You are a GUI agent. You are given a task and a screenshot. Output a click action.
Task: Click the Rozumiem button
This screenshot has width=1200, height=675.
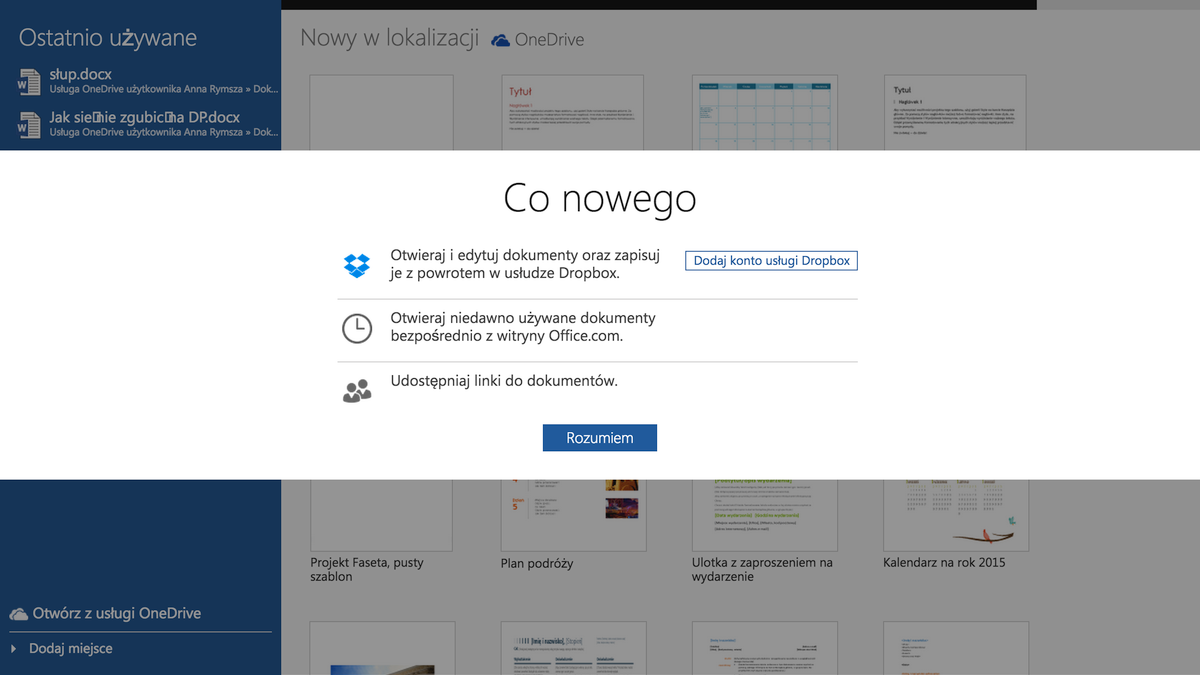pyautogui.click(x=600, y=438)
